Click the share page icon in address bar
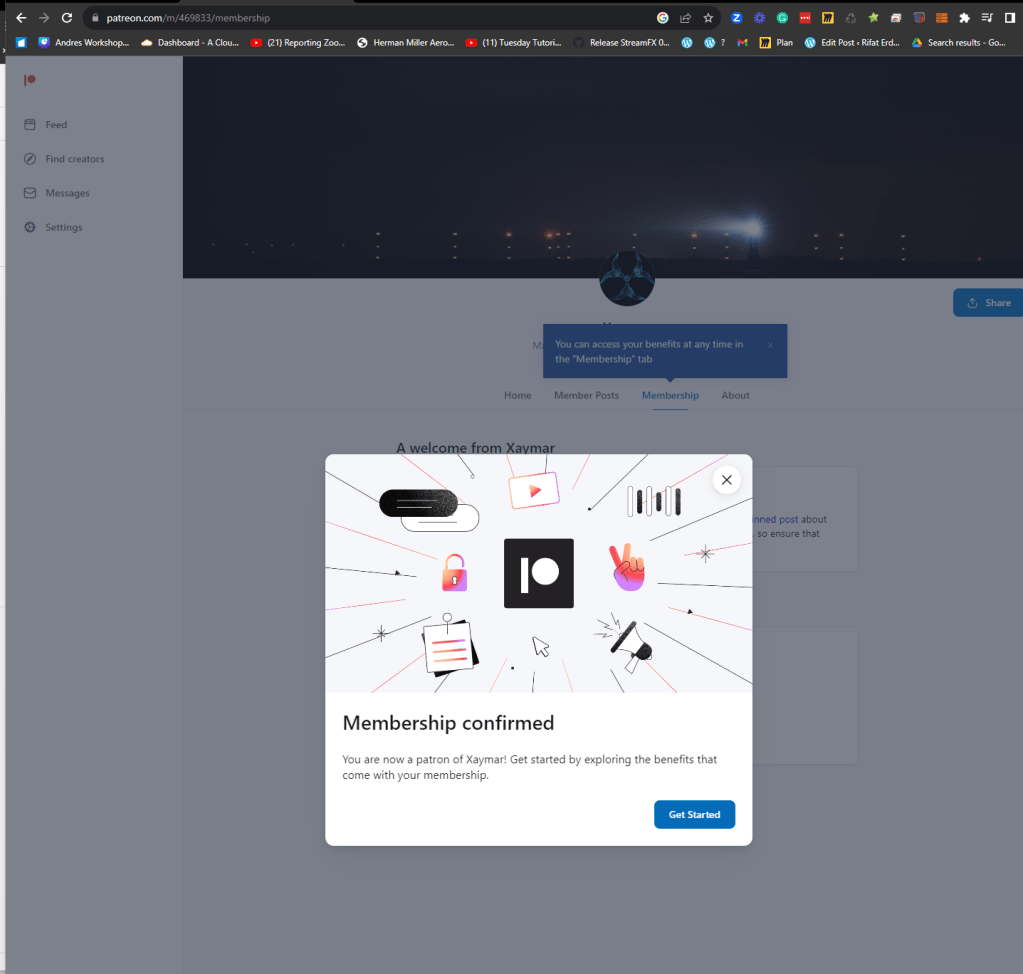 pos(685,18)
